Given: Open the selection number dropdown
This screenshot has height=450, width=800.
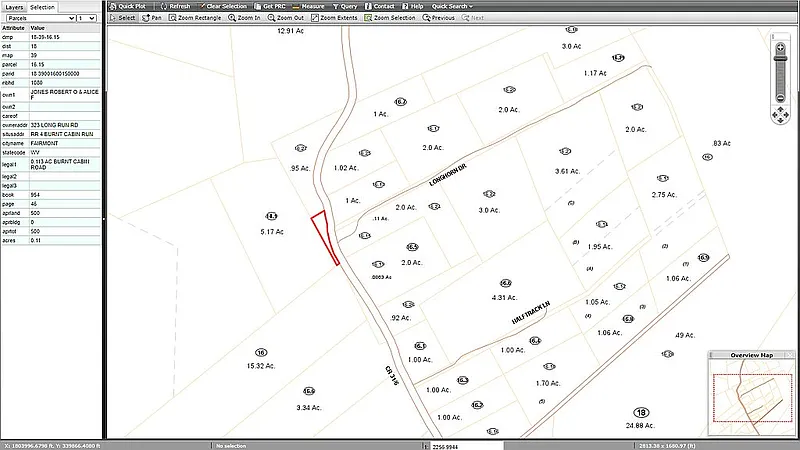Looking at the screenshot, I should click(88, 18).
